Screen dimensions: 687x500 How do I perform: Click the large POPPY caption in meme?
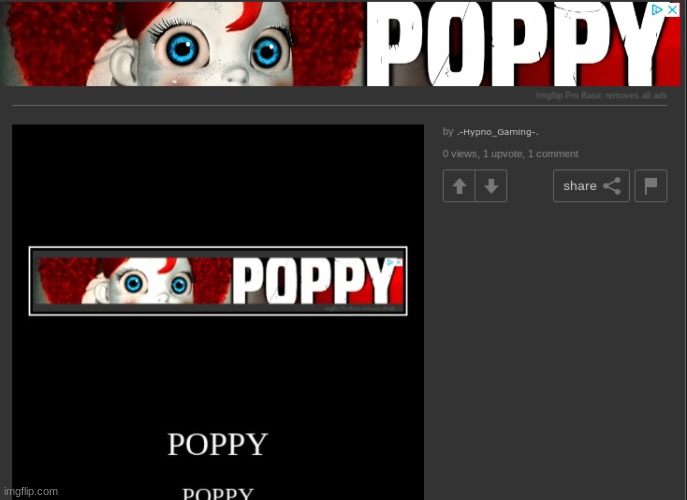(218, 444)
